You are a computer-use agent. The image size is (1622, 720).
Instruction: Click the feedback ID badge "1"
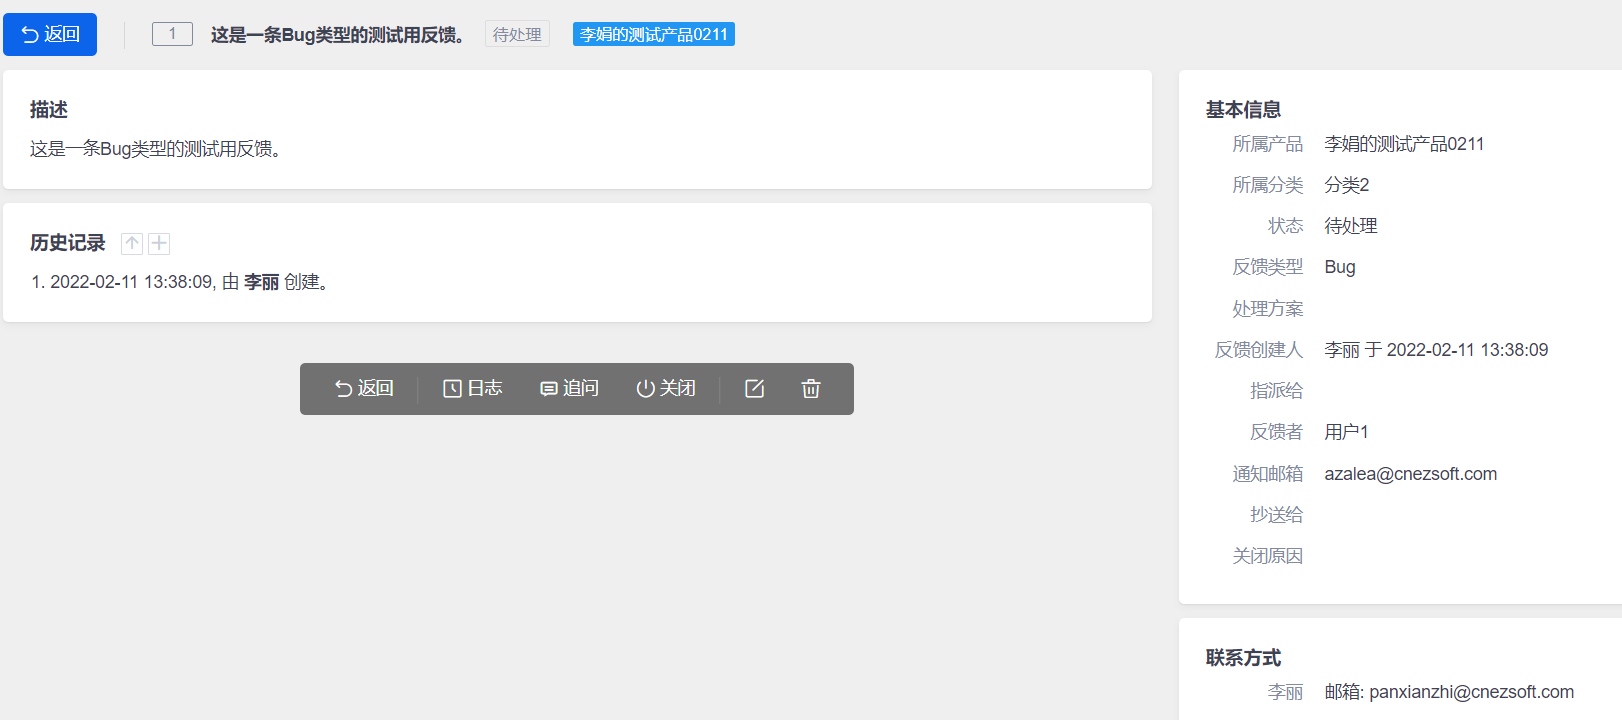click(172, 34)
